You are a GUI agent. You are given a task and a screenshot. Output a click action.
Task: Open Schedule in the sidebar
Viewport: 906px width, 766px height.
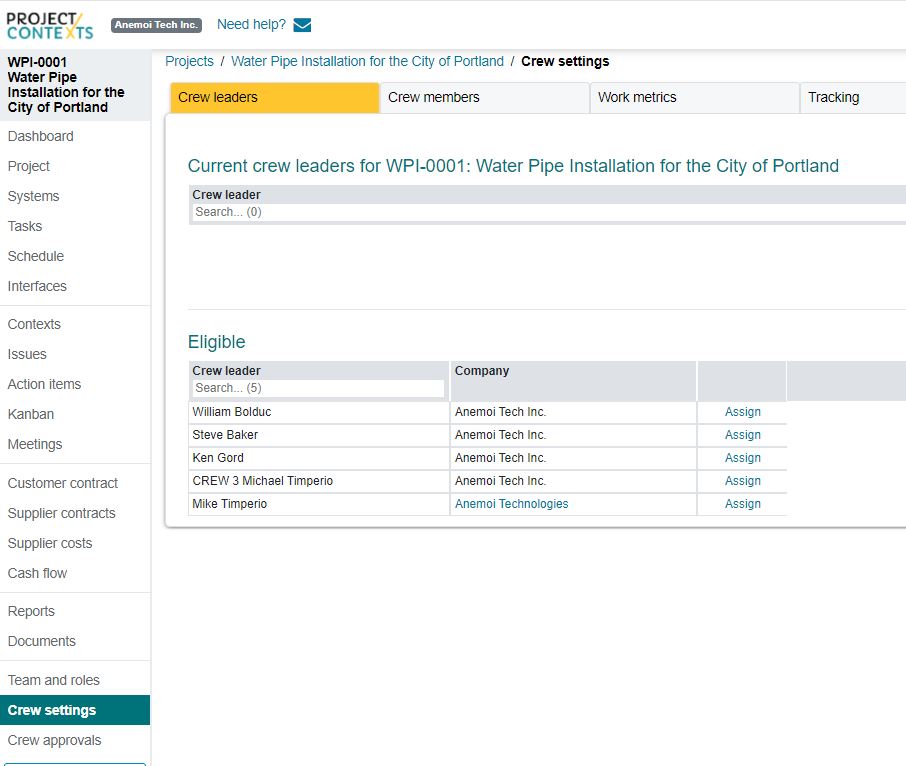[x=36, y=256]
